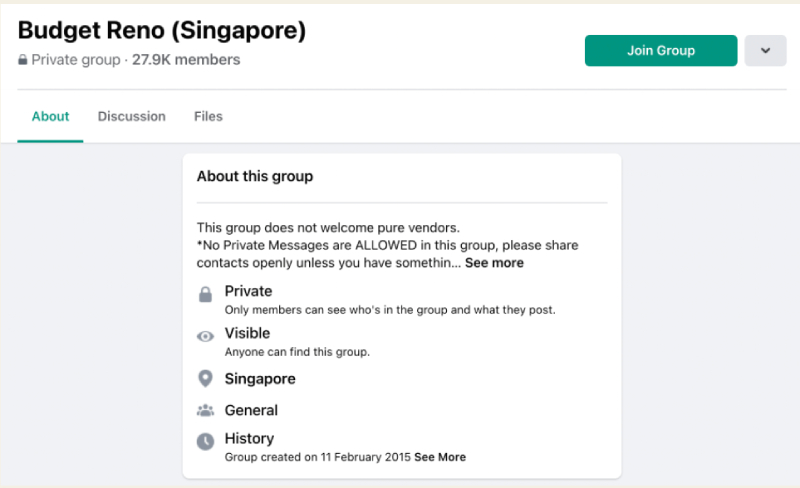
Task: Click the lock icon beside Private group
Action: pyautogui.click(x=22, y=60)
